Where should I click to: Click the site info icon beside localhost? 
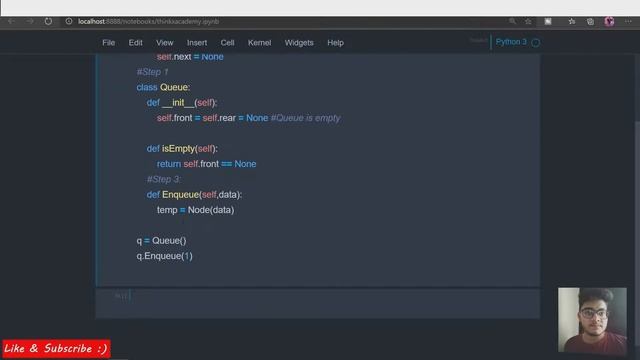pyautogui.click(x=69, y=21)
